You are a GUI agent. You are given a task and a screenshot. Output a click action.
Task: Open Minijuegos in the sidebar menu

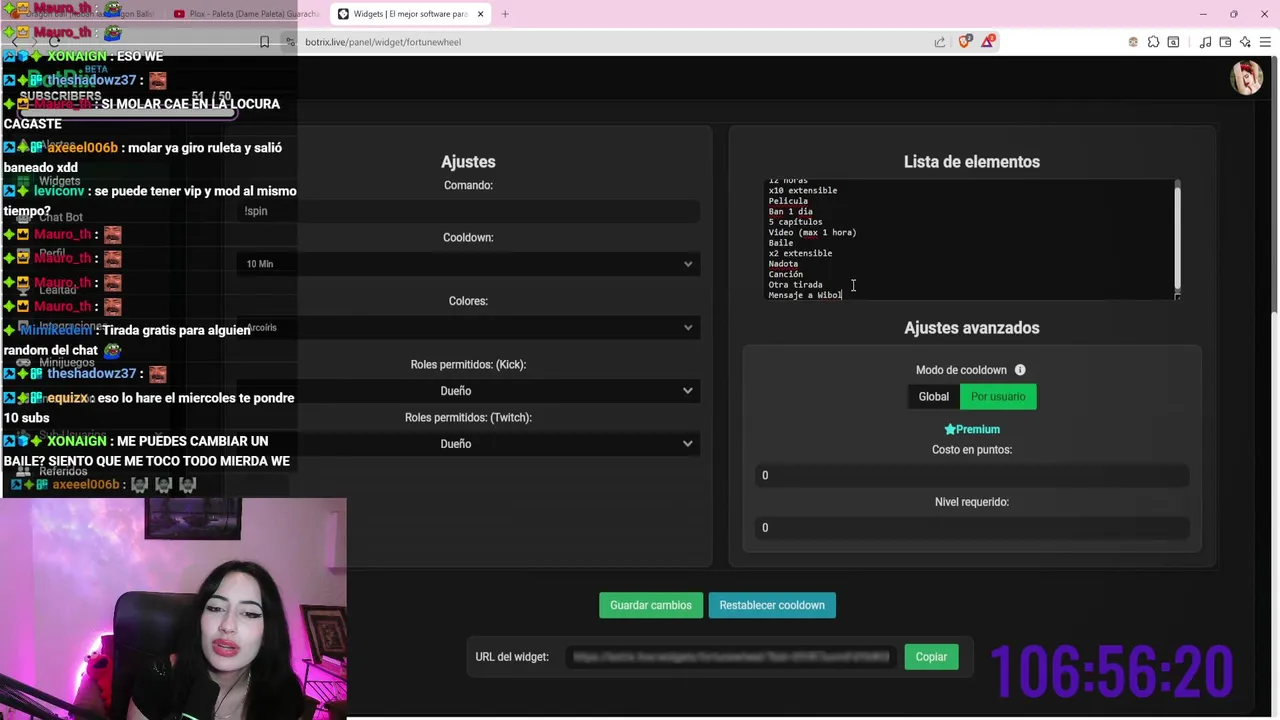pyautogui.click(x=66, y=362)
